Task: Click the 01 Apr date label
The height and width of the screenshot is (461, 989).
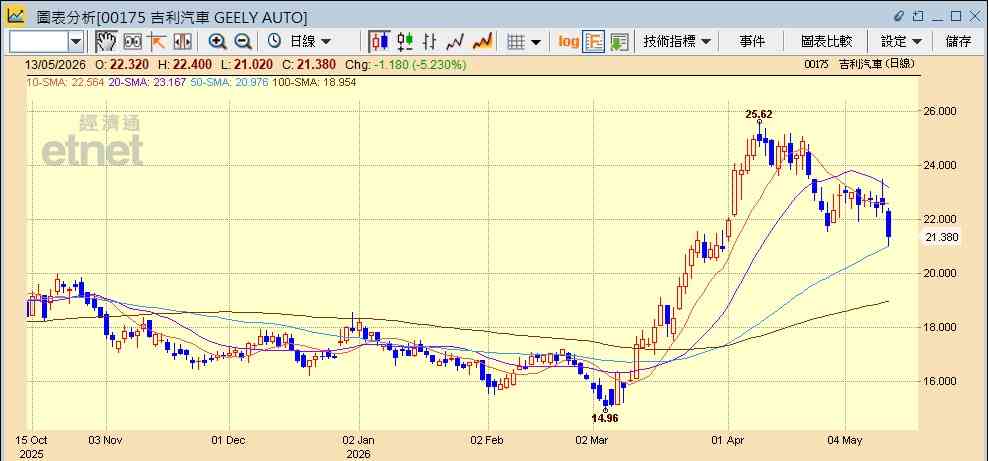Action: click(729, 440)
